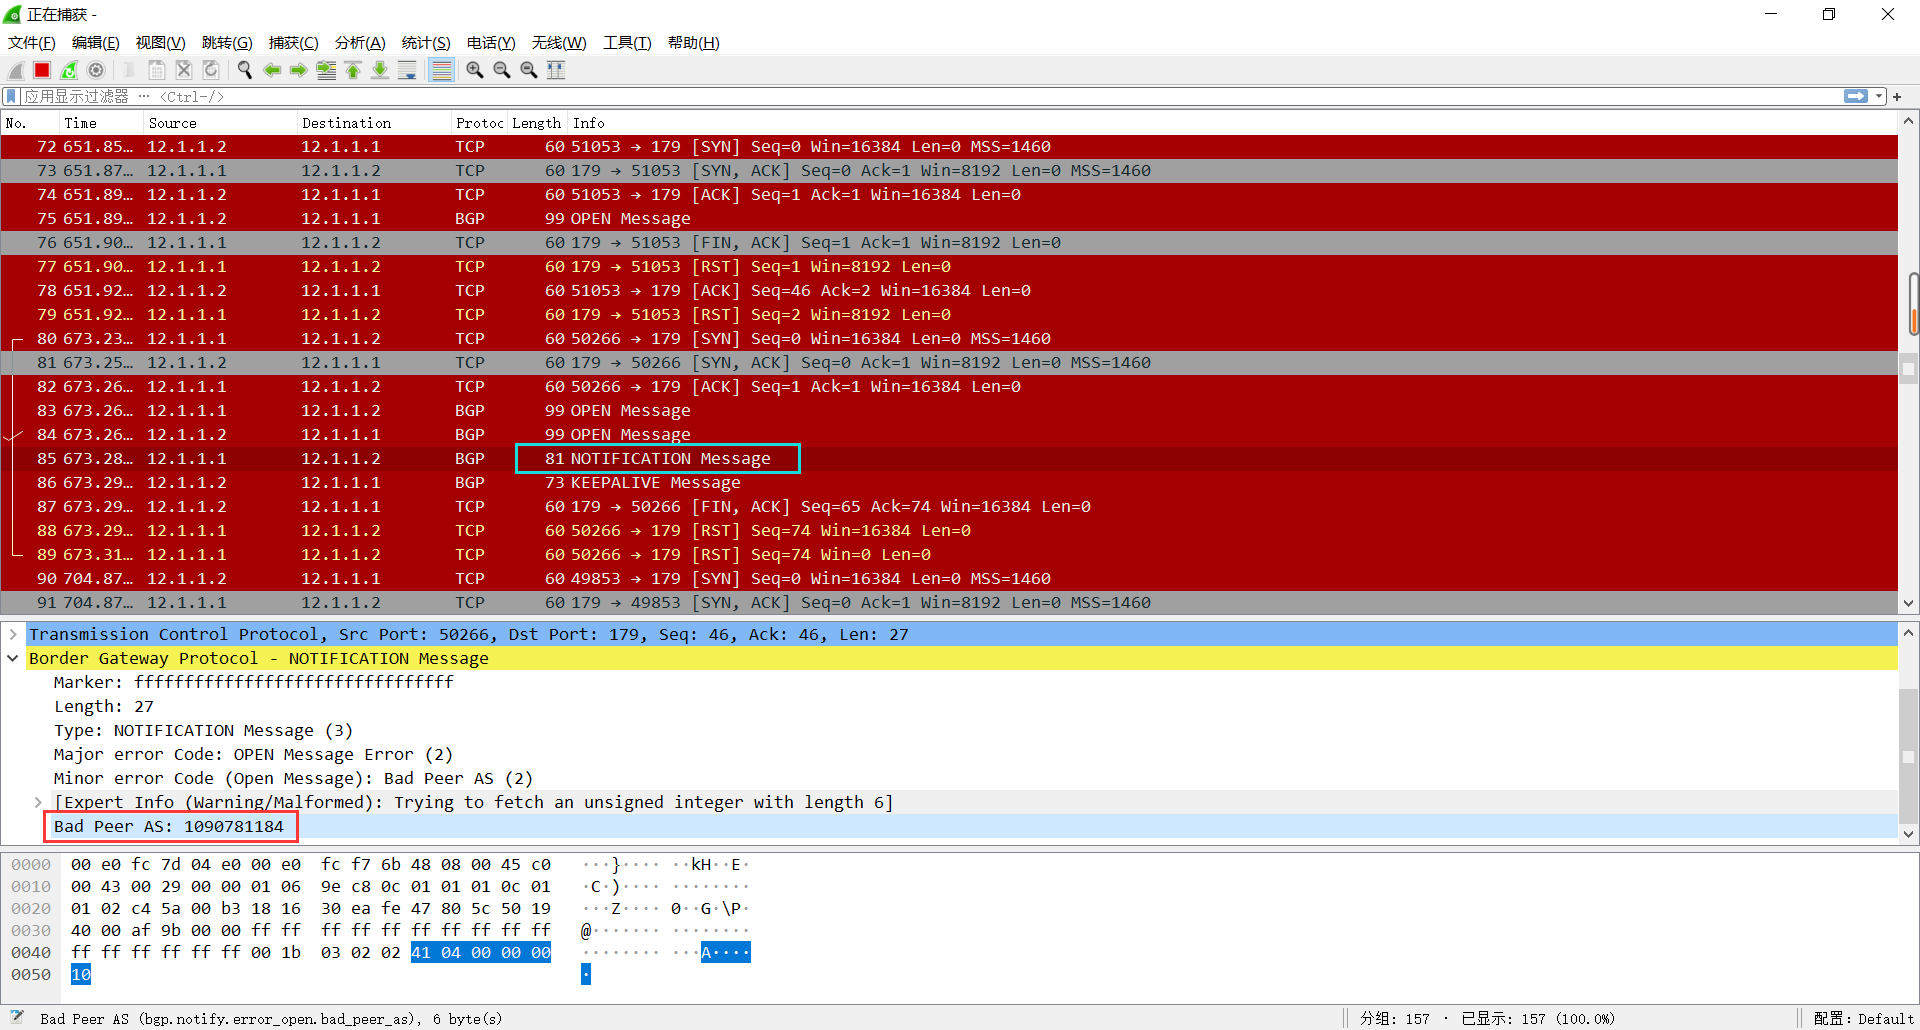Open the 帮助(H) menu
Viewport: 1920px width, 1030px height.
coord(694,43)
